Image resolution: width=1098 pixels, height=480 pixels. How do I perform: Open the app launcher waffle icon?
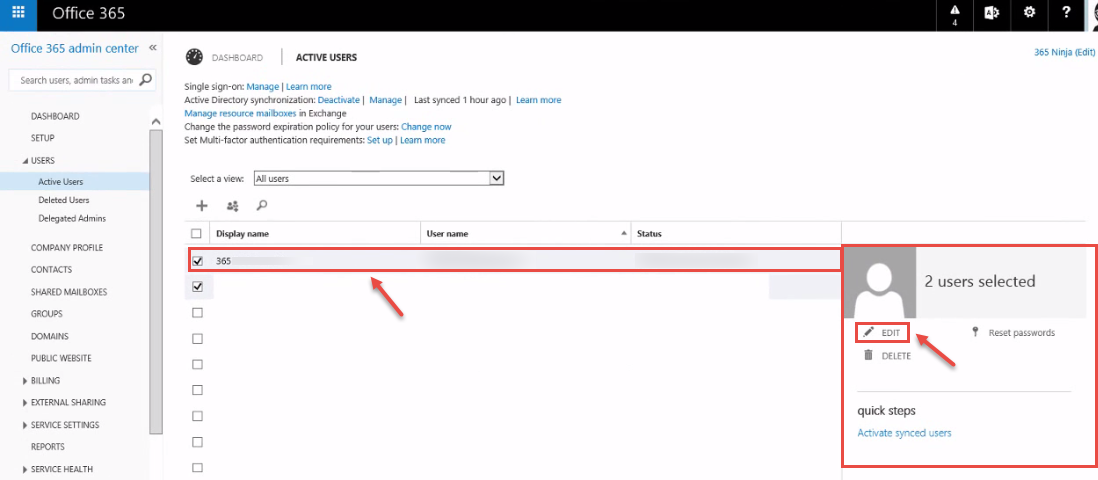[x=19, y=12]
